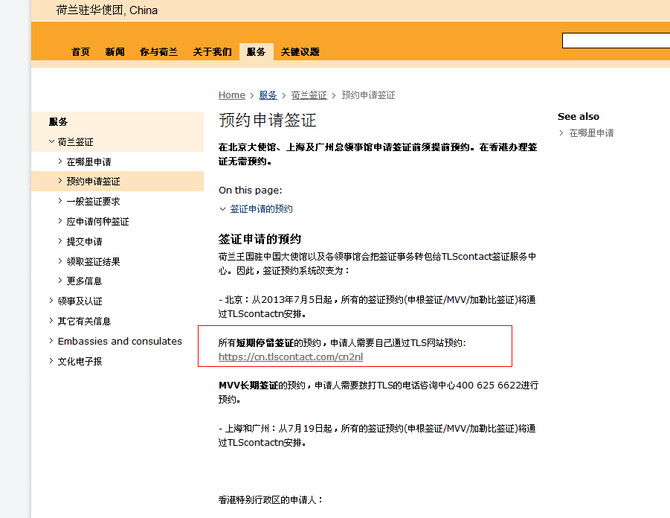
Task: Open 在哪里申请 under See also
Action: pyautogui.click(x=591, y=133)
